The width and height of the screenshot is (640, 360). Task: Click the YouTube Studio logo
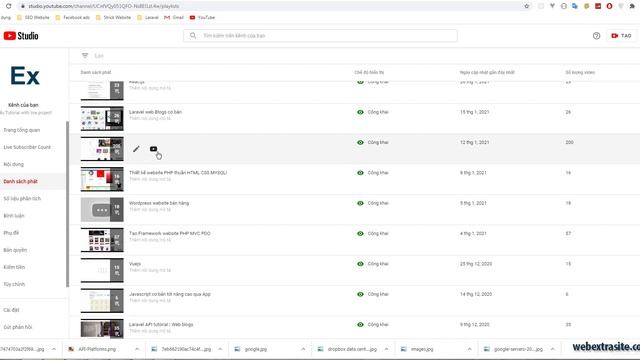[x=21, y=36]
